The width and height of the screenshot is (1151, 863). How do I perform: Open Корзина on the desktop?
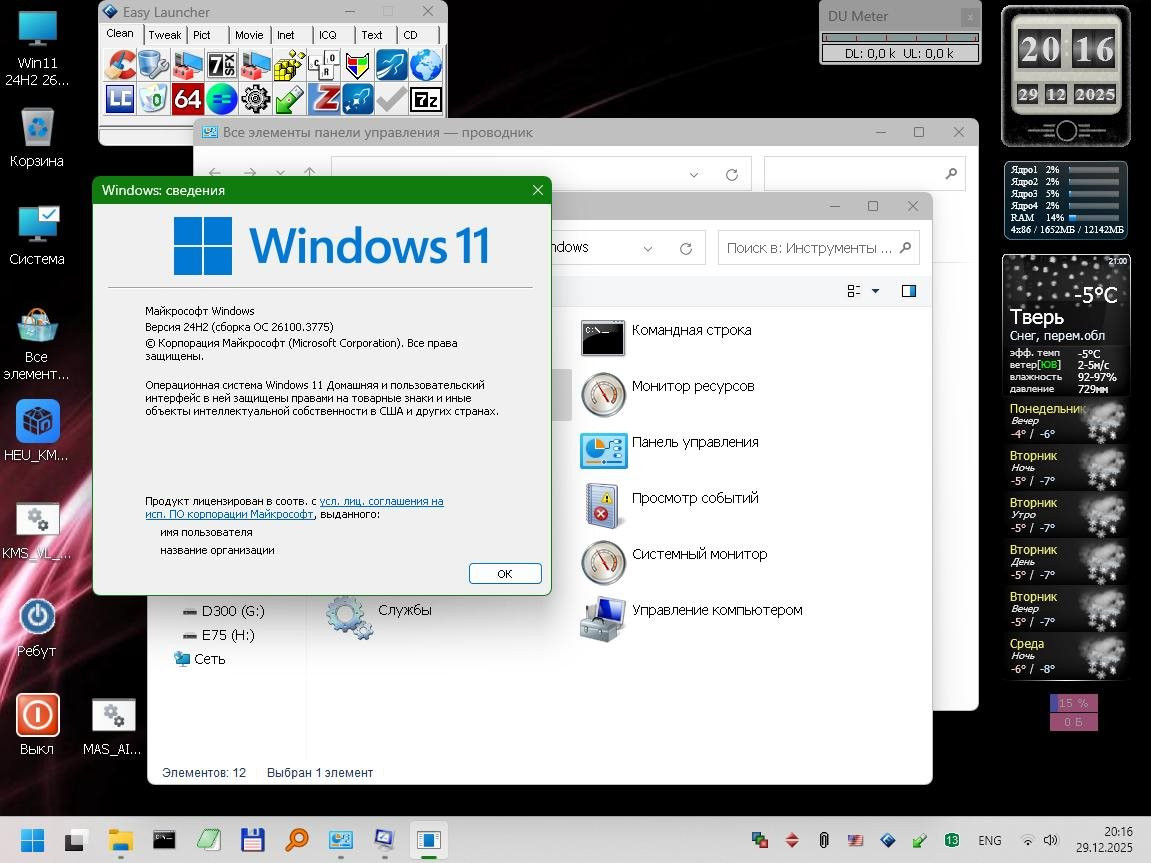point(37,138)
